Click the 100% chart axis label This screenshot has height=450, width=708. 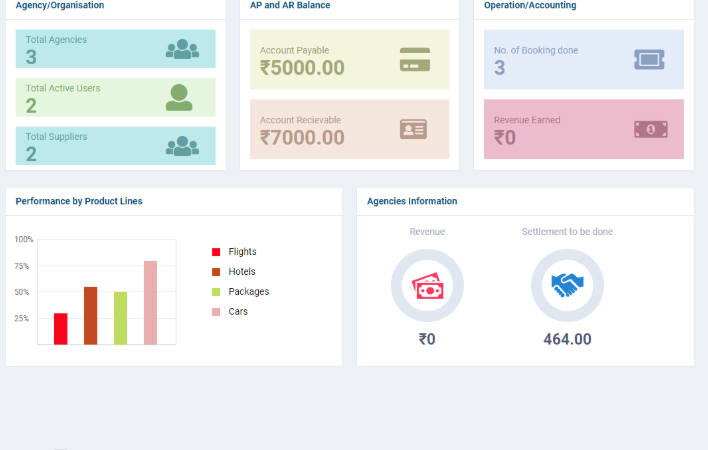coord(23,239)
